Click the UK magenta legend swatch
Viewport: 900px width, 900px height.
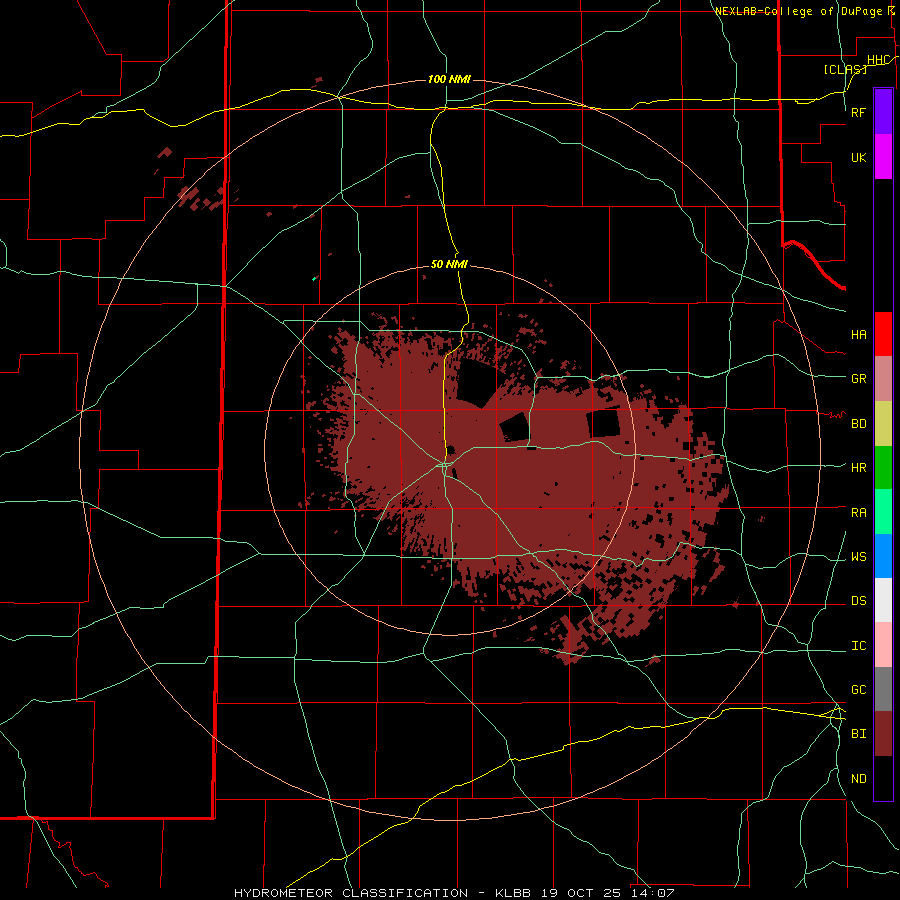[883, 157]
